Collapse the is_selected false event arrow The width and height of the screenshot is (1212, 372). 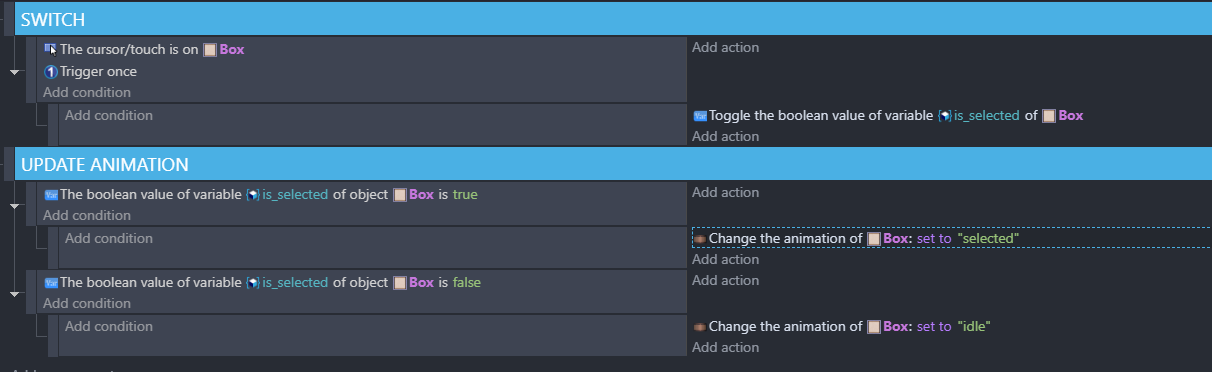(14, 294)
